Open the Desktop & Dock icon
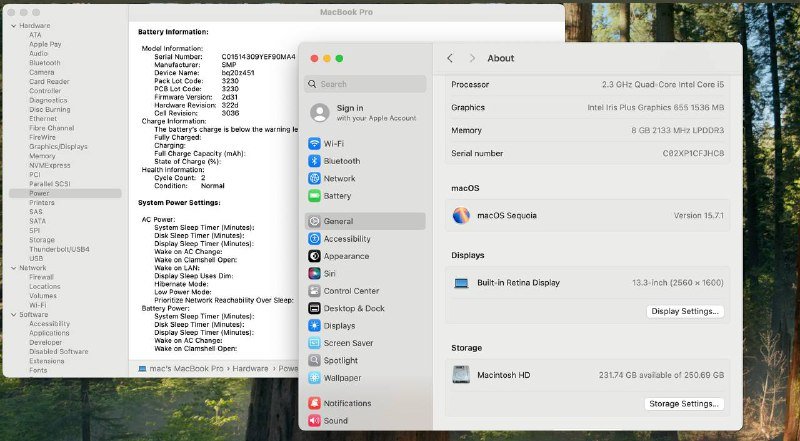 pos(314,308)
